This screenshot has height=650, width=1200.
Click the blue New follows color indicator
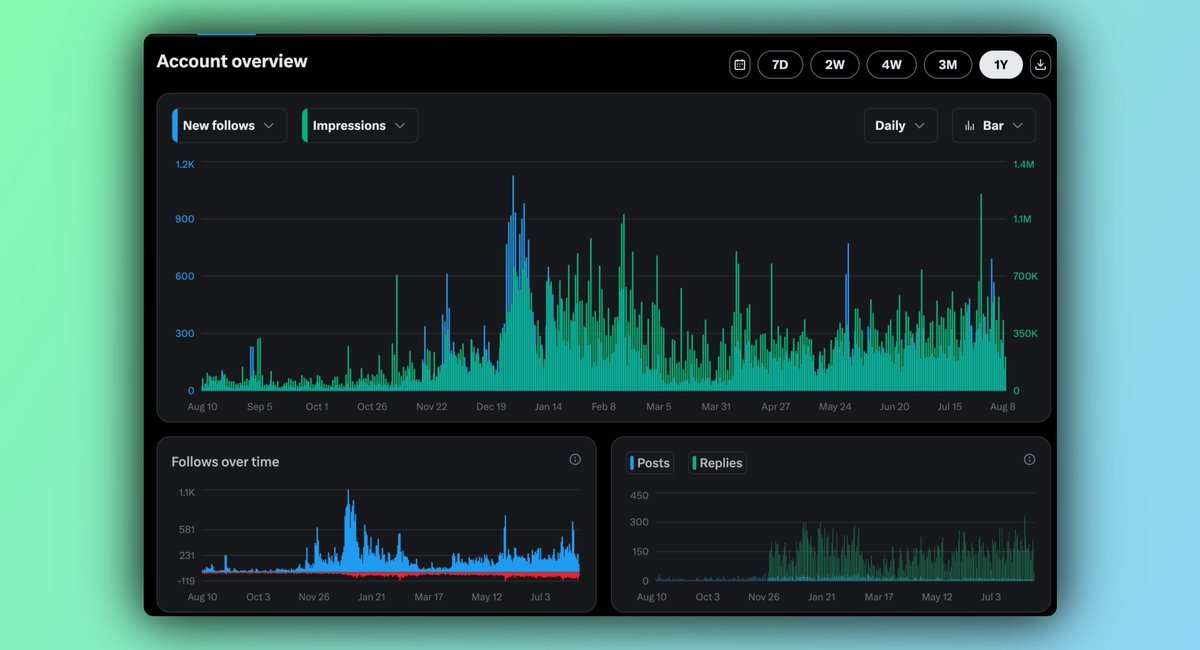coord(175,126)
